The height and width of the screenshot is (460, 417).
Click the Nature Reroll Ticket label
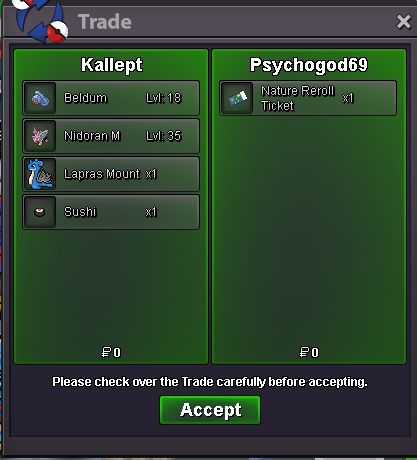point(298,98)
